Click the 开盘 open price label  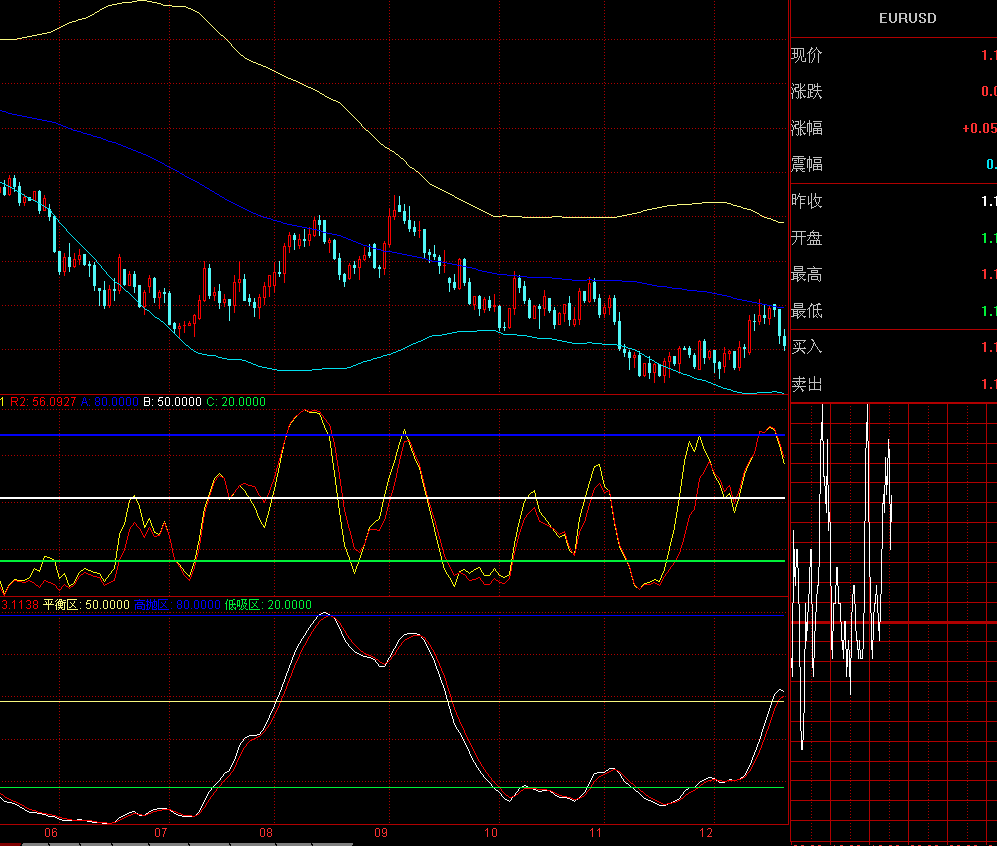click(x=806, y=238)
